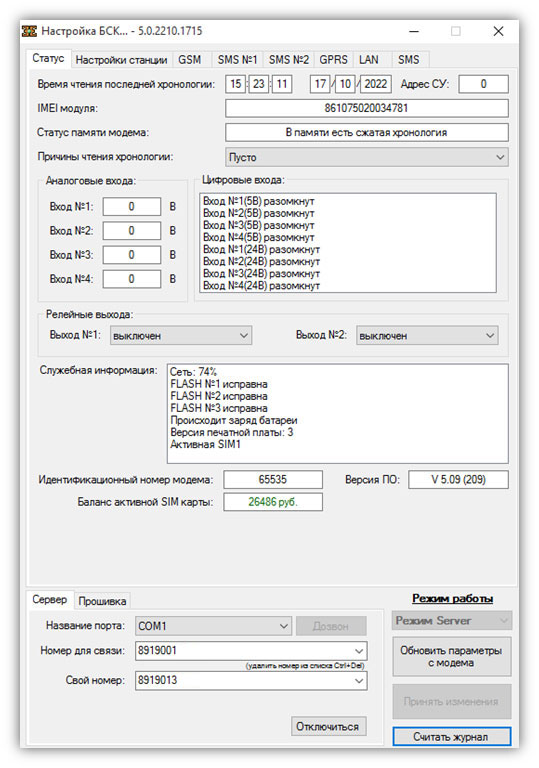The height and width of the screenshot is (768, 539).
Task: Click analog Вход №1 value field
Action: click(x=131, y=207)
